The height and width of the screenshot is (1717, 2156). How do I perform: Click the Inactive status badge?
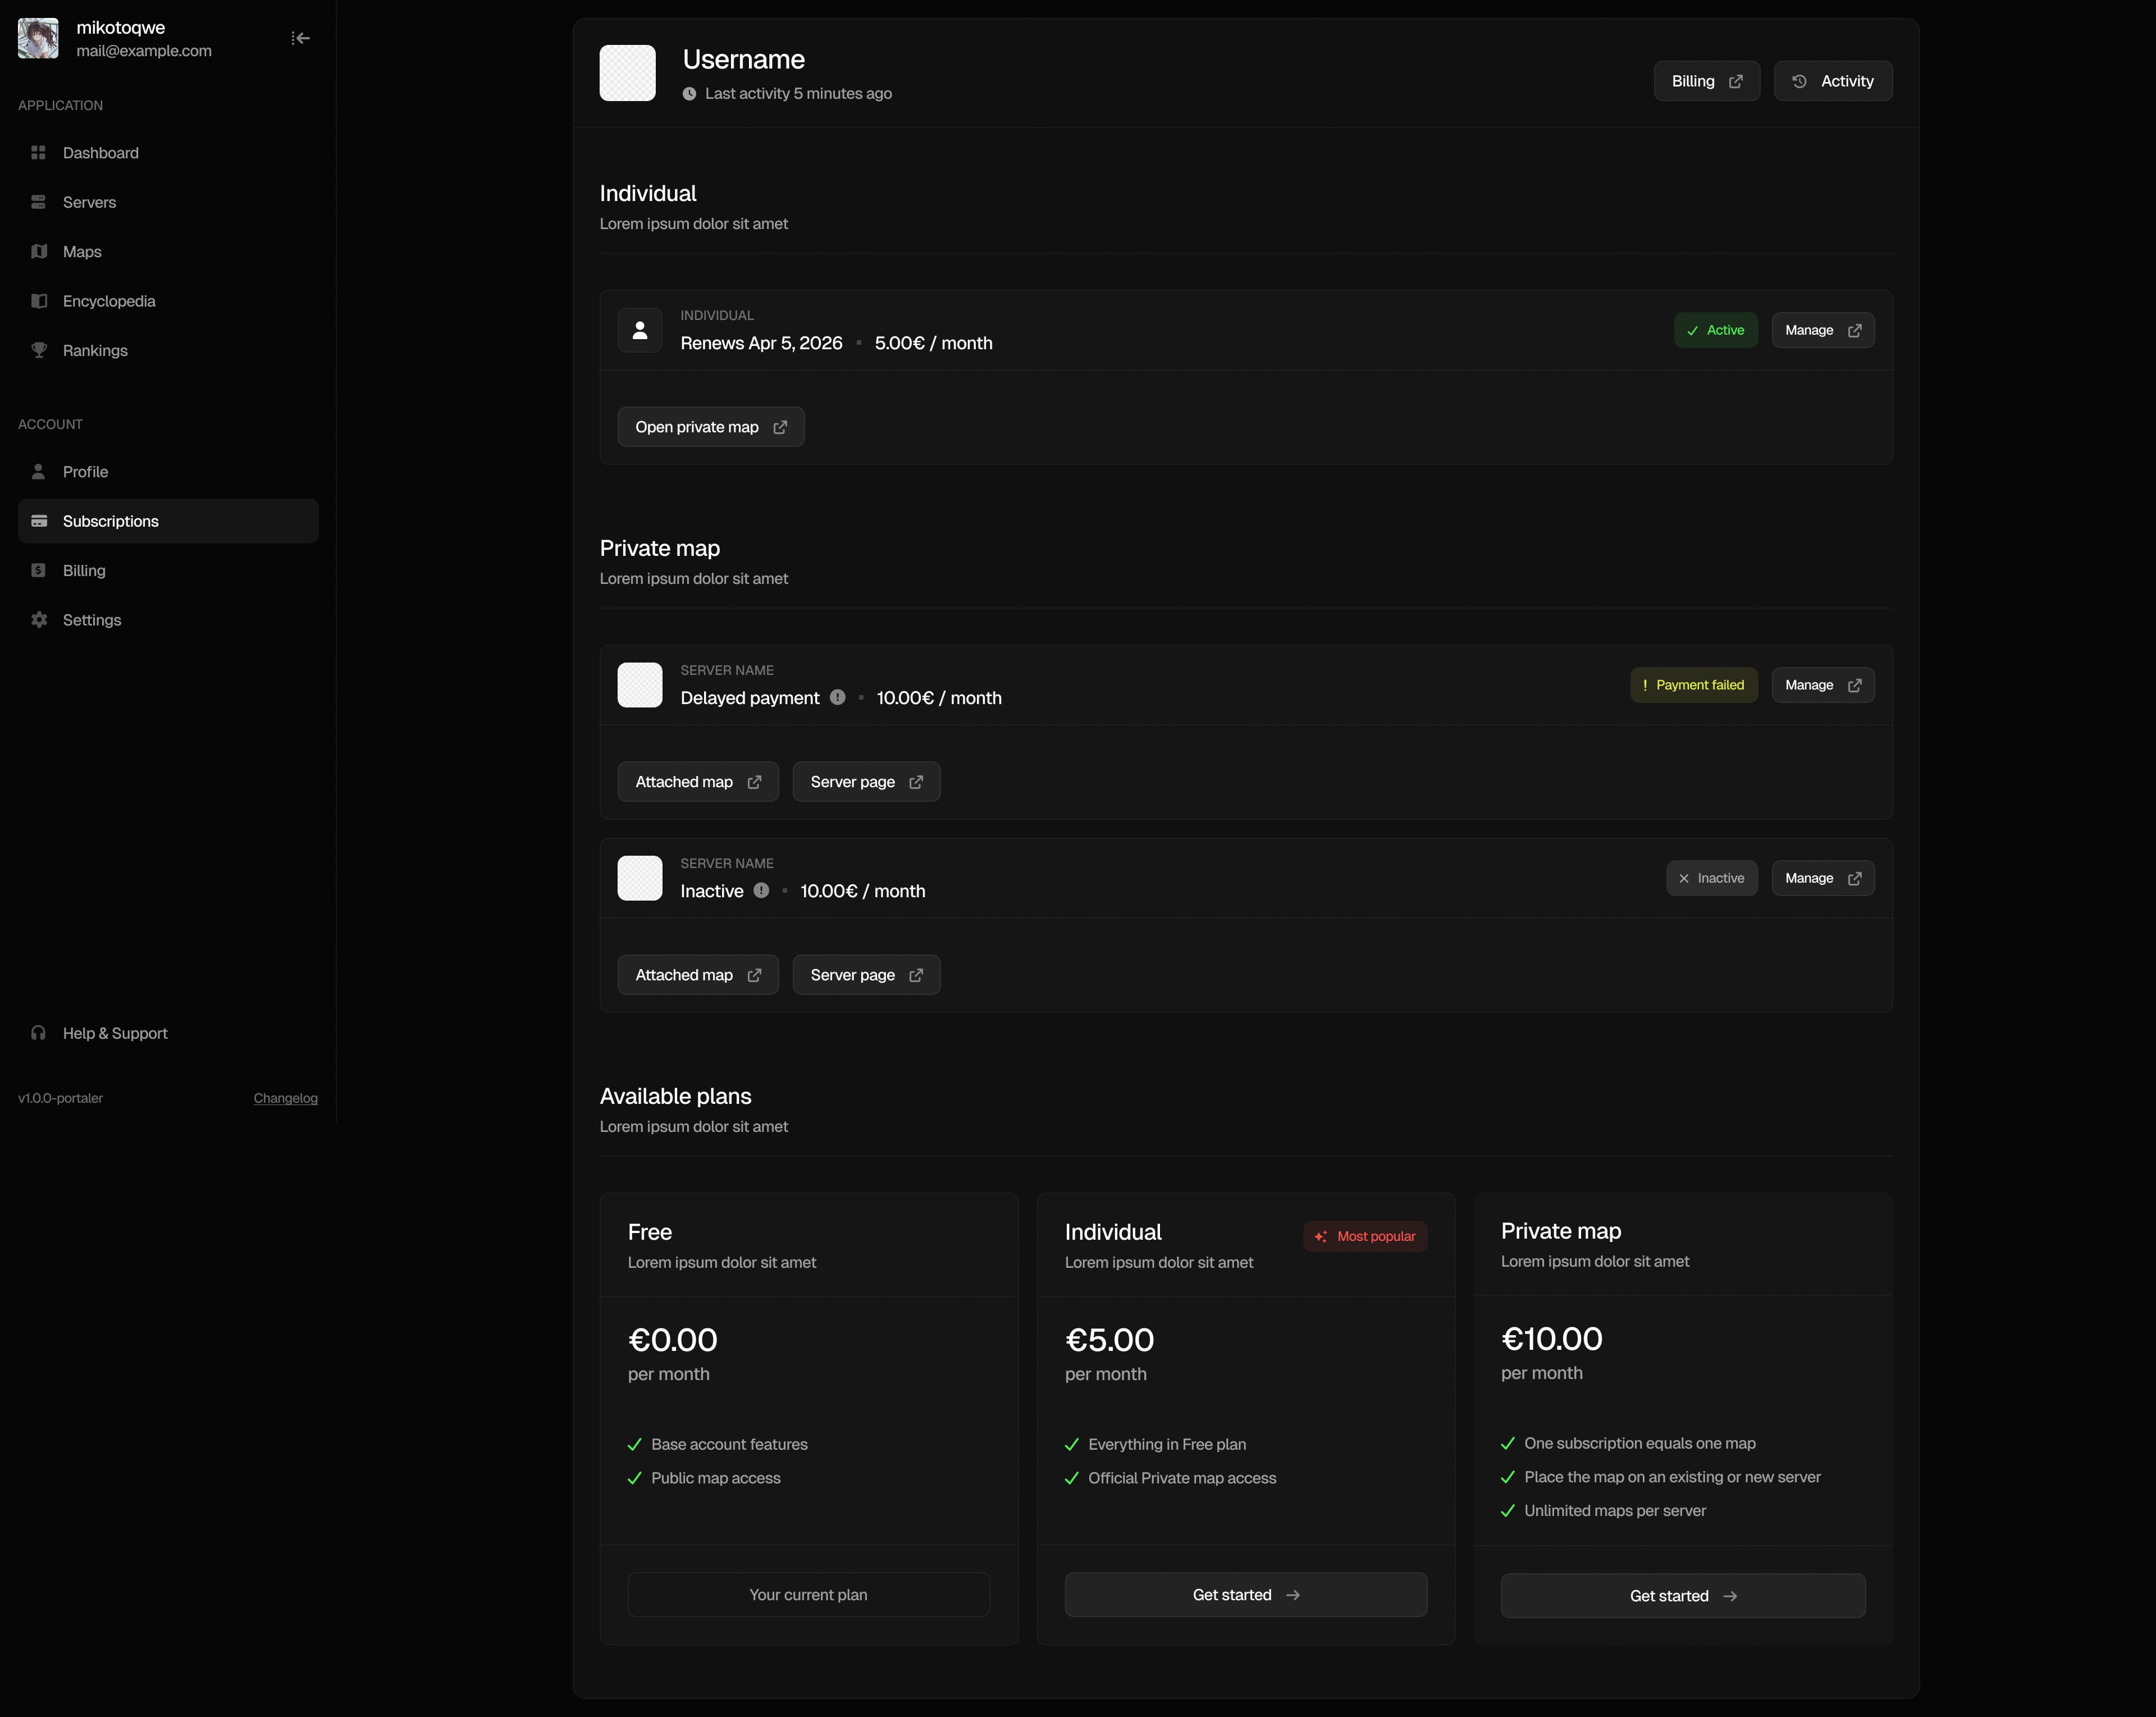click(x=1712, y=878)
